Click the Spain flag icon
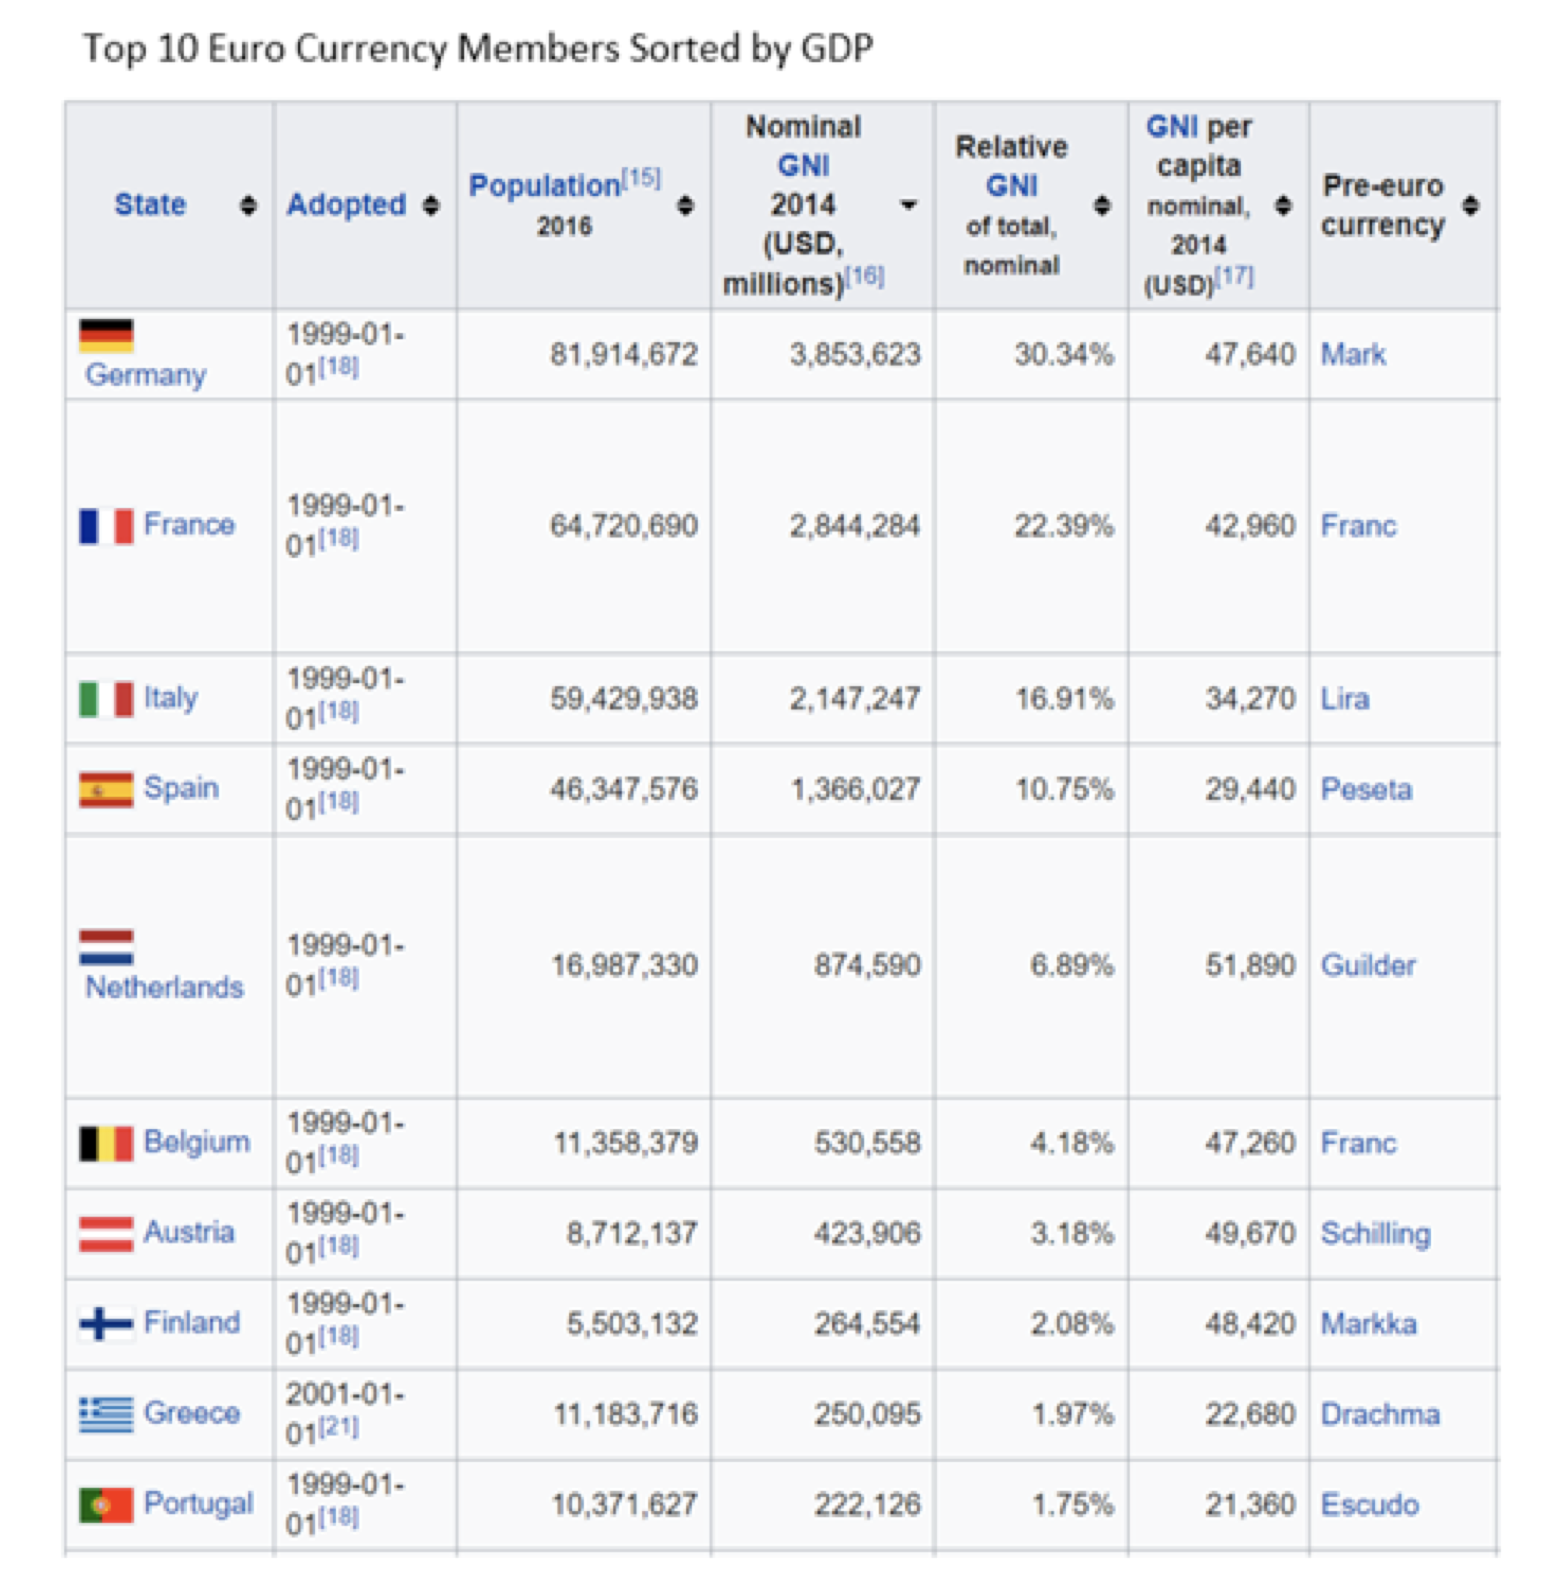 pos(106,789)
